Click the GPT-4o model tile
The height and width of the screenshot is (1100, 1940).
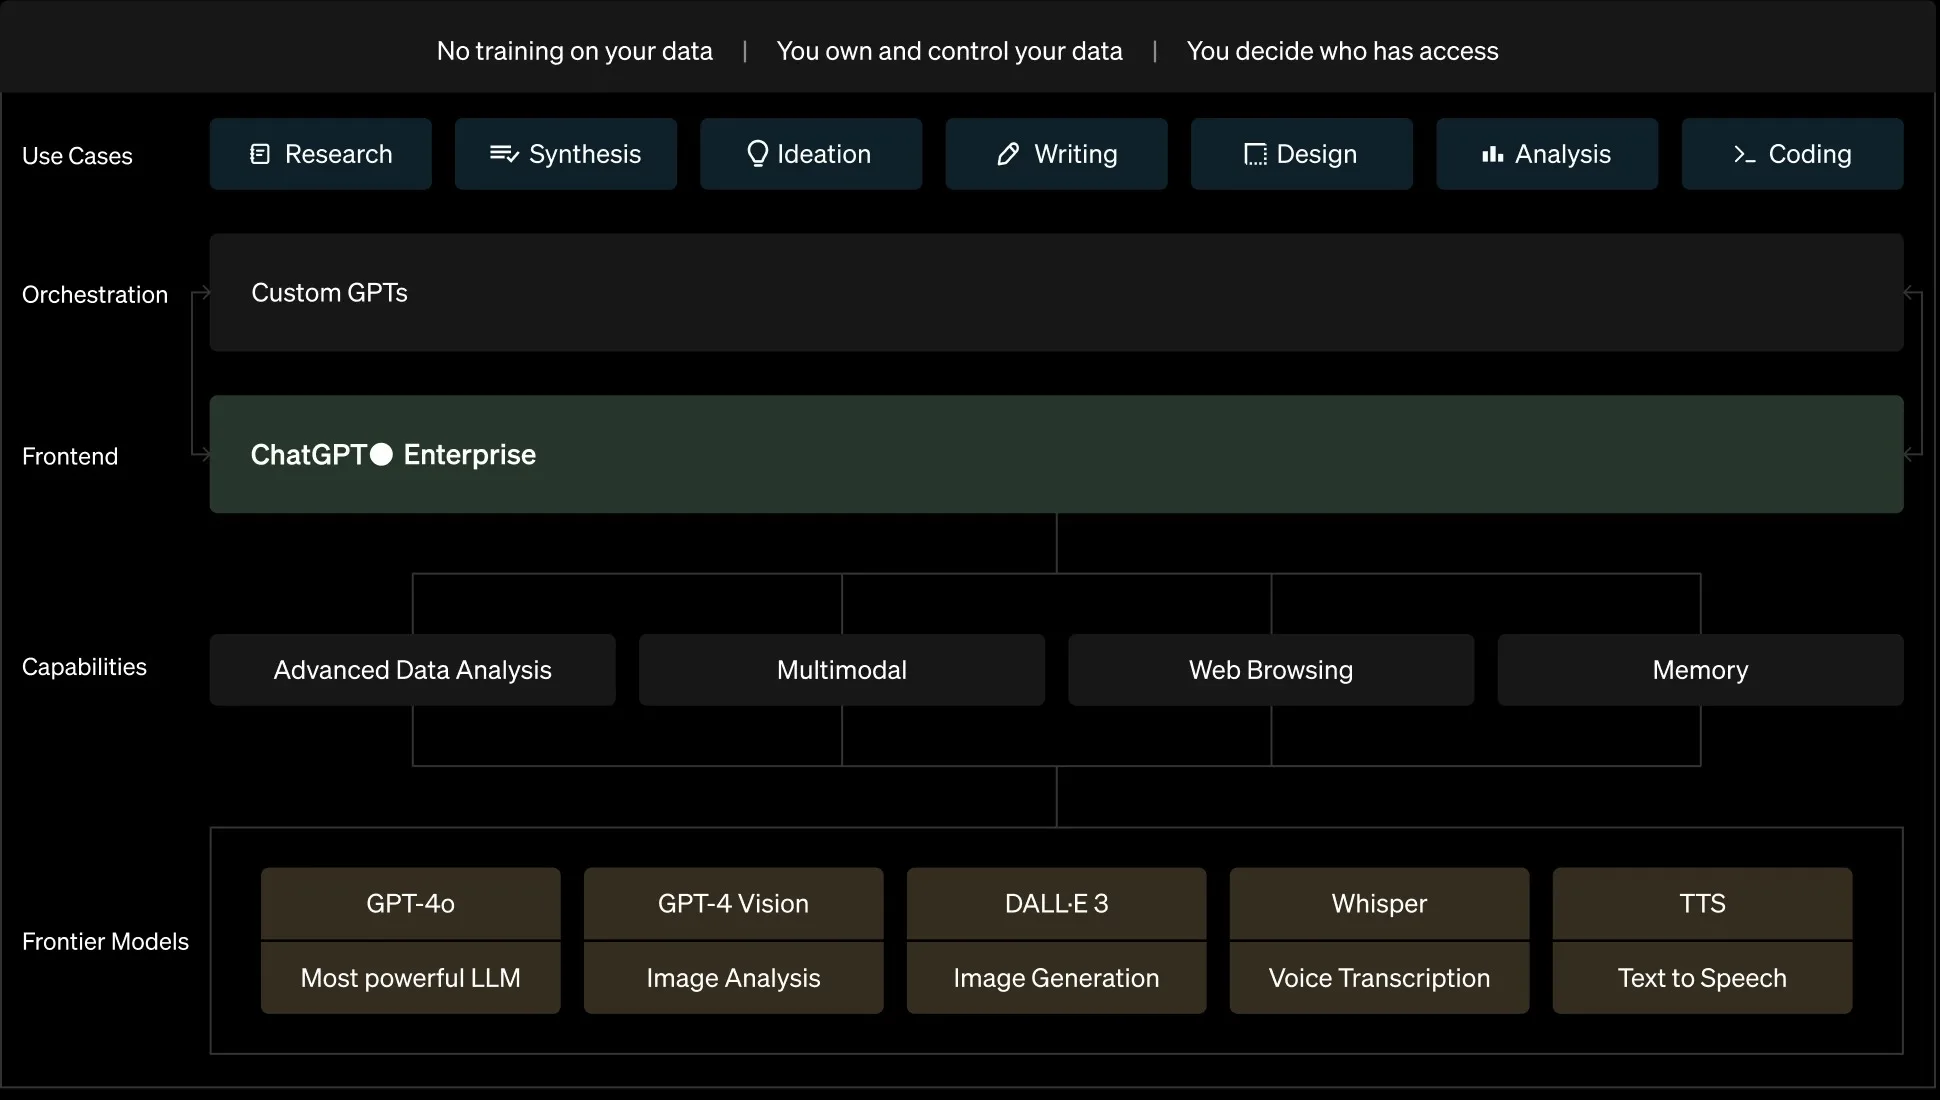click(411, 904)
